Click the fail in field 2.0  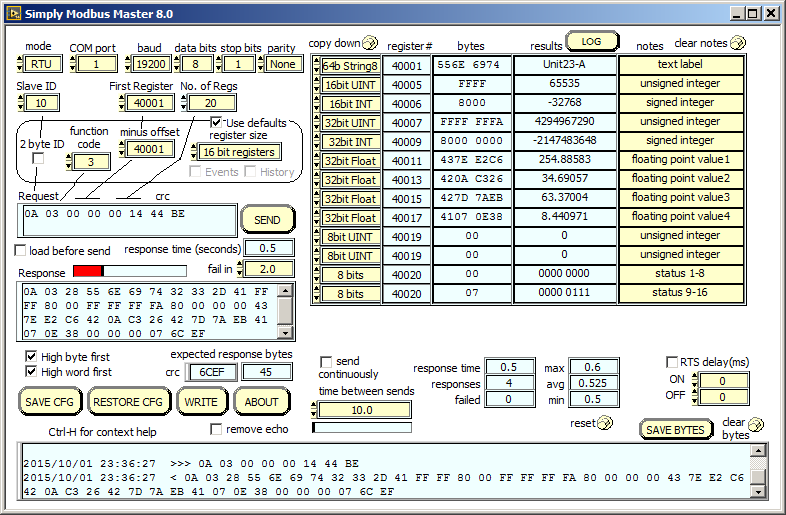pyautogui.click(x=268, y=269)
